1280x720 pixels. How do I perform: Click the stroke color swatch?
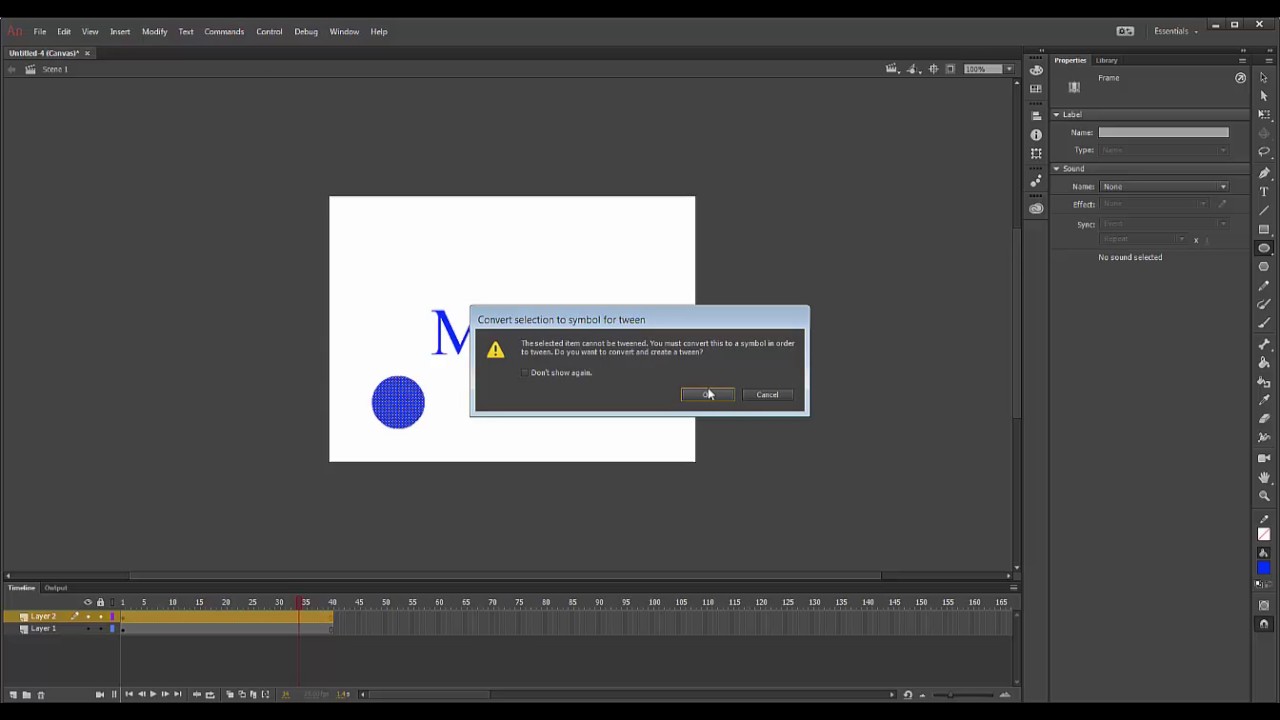point(1264,534)
